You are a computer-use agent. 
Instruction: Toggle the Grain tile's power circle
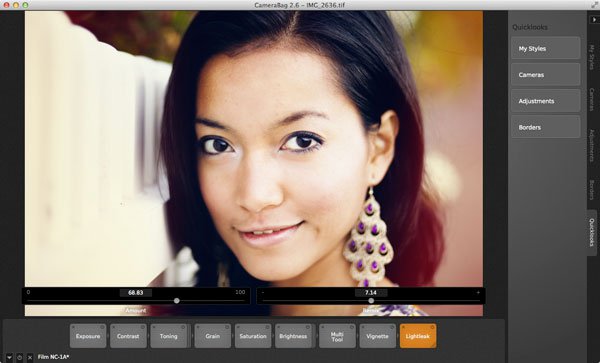tap(227, 327)
